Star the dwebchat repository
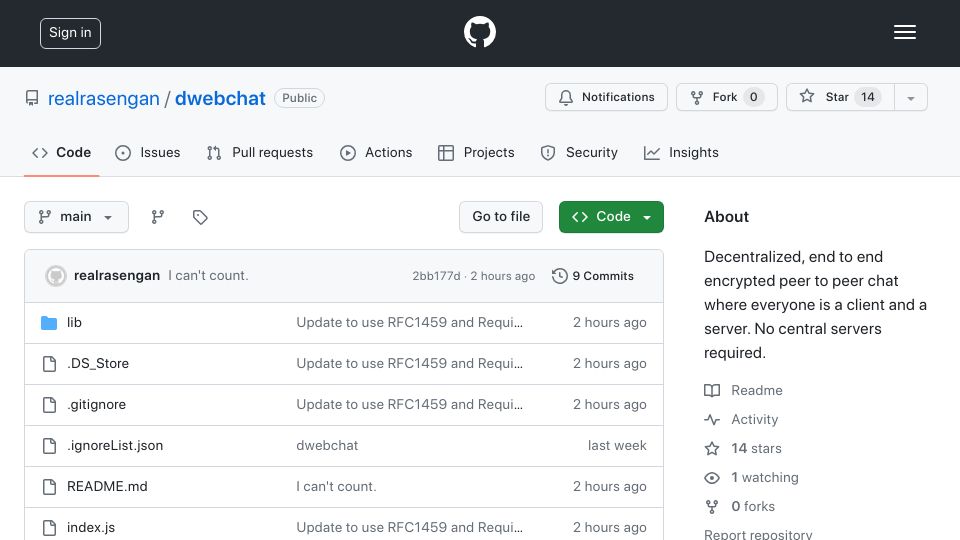This screenshot has width=960, height=540. click(840, 97)
